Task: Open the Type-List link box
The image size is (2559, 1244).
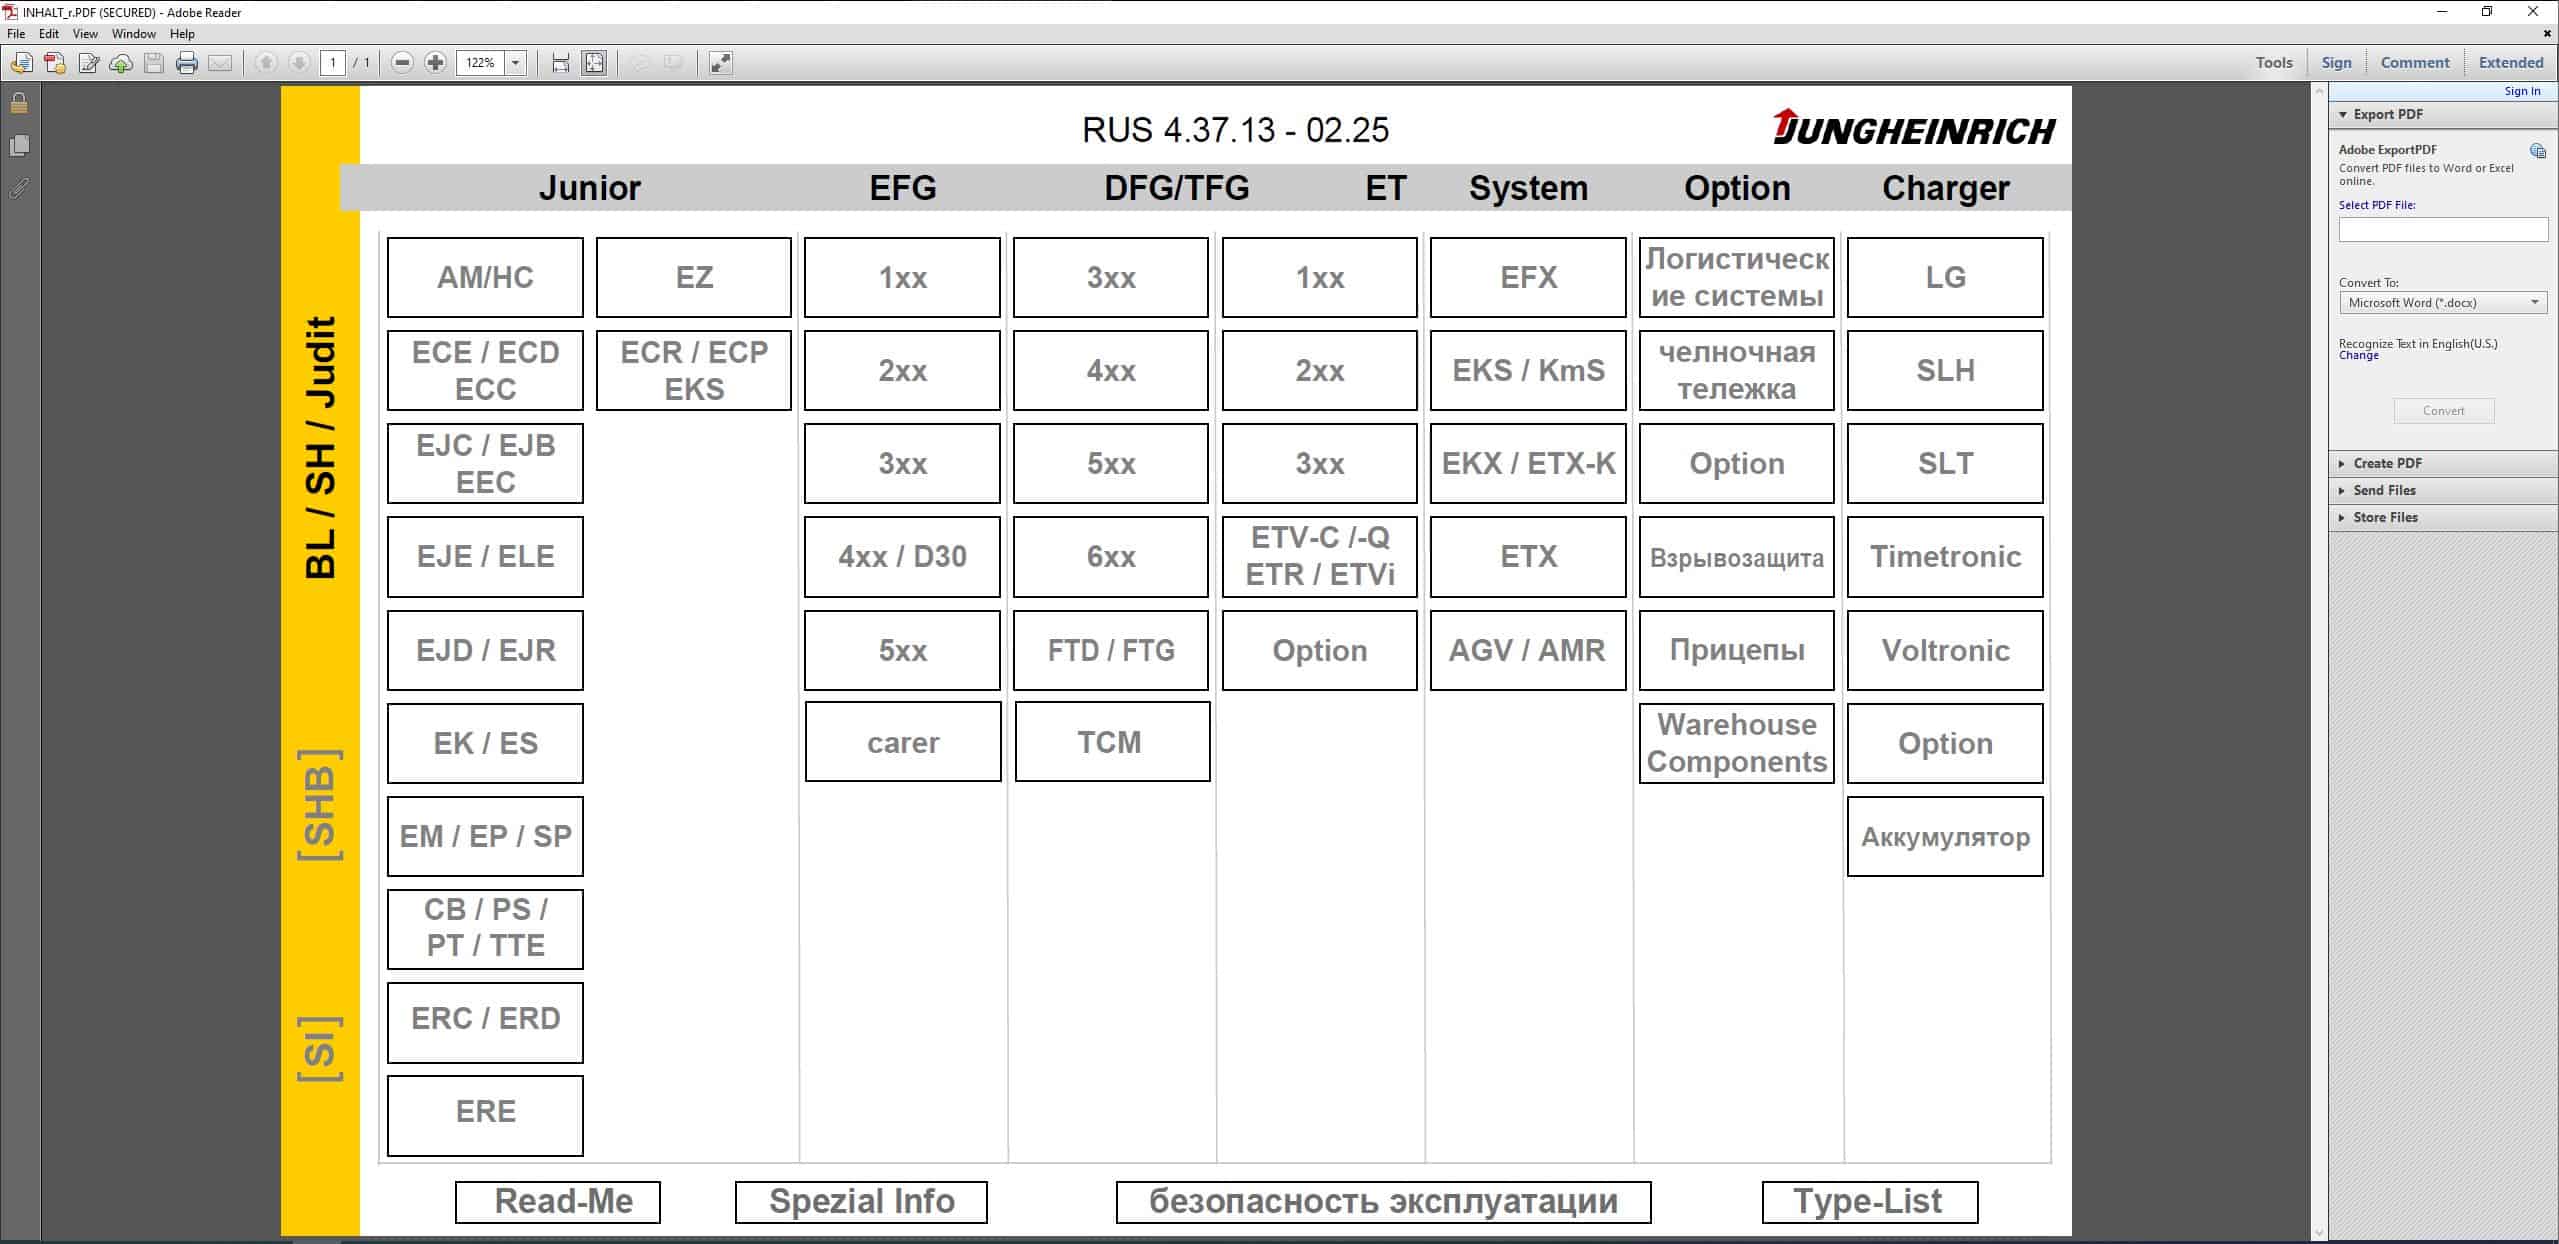Action: [x=1870, y=1202]
